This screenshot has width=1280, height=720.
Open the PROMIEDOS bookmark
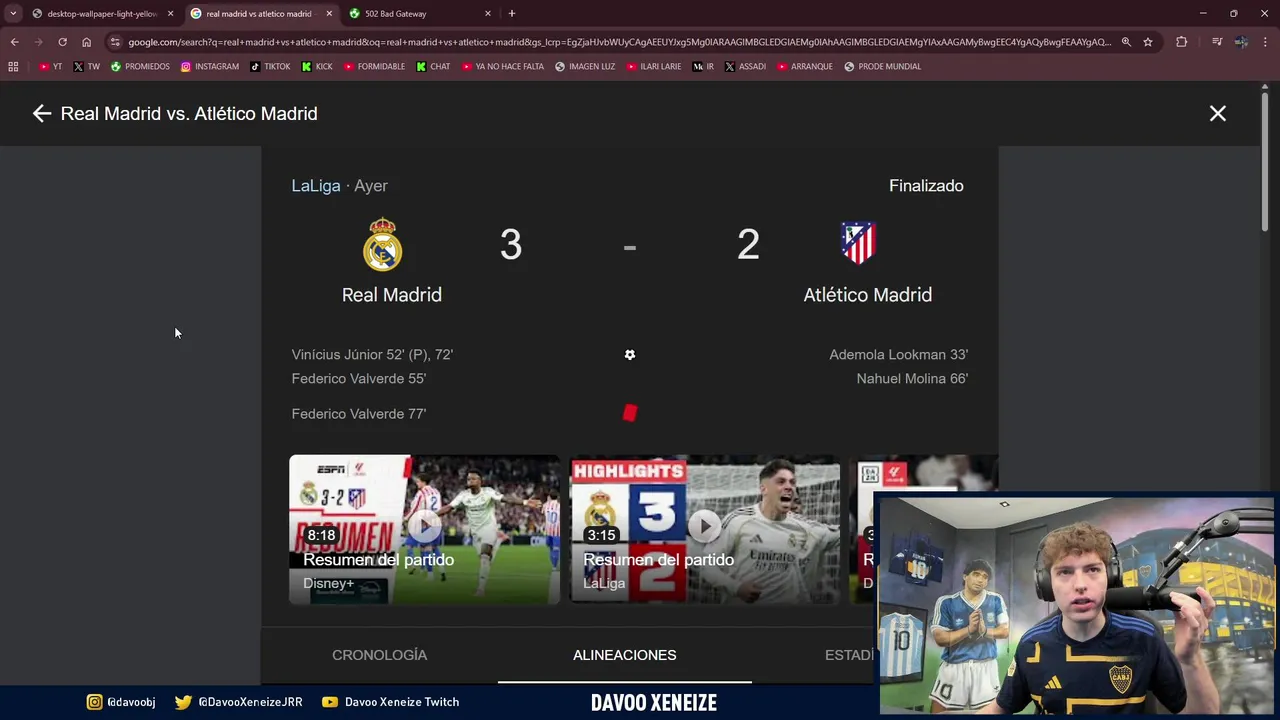click(x=140, y=67)
